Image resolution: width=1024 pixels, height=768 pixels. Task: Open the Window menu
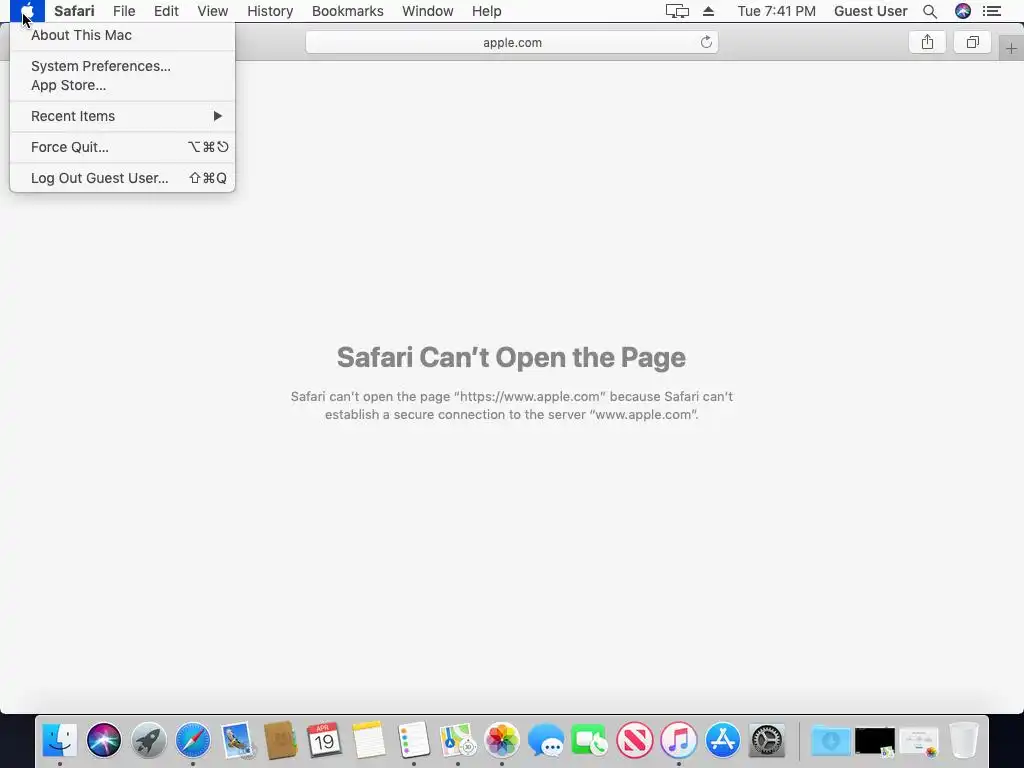(x=427, y=11)
